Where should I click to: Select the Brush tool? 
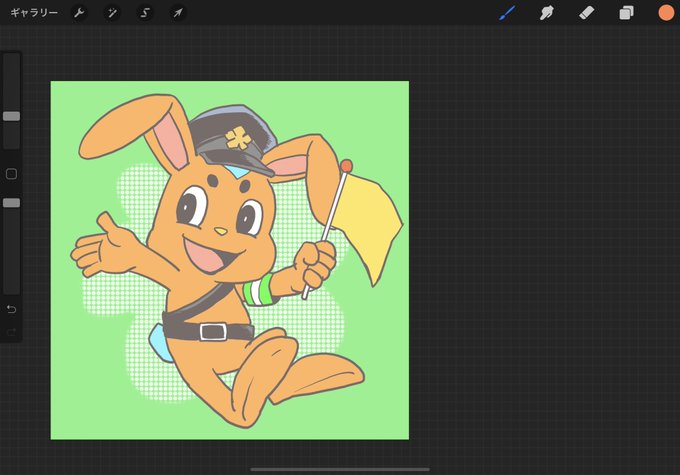pyautogui.click(x=507, y=13)
